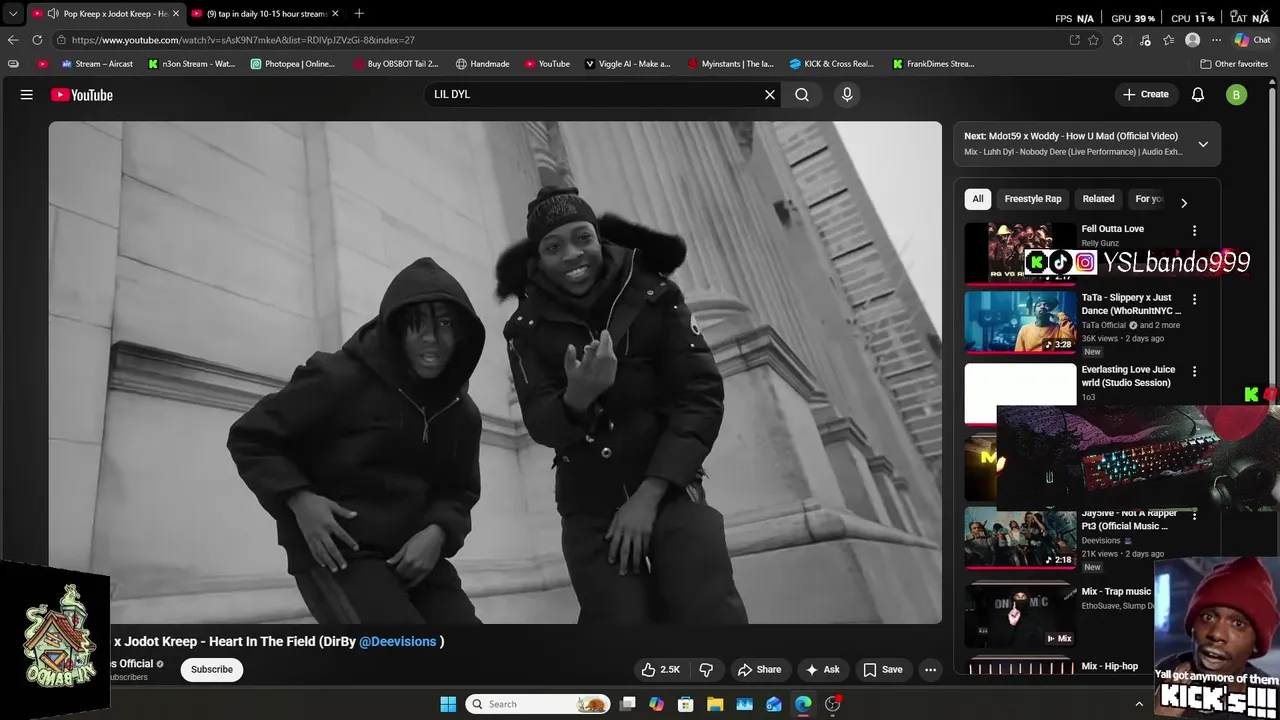Open the browser profile avatar
Viewport: 1280px width, 720px height.
[1192, 40]
